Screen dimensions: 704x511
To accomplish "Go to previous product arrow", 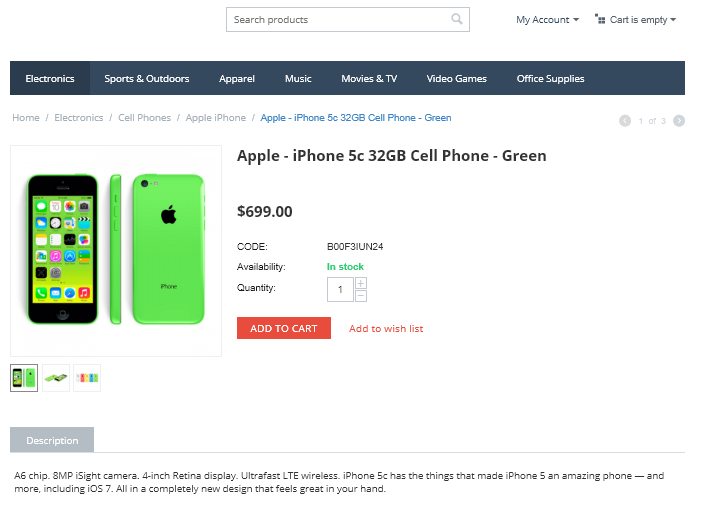I will point(625,121).
